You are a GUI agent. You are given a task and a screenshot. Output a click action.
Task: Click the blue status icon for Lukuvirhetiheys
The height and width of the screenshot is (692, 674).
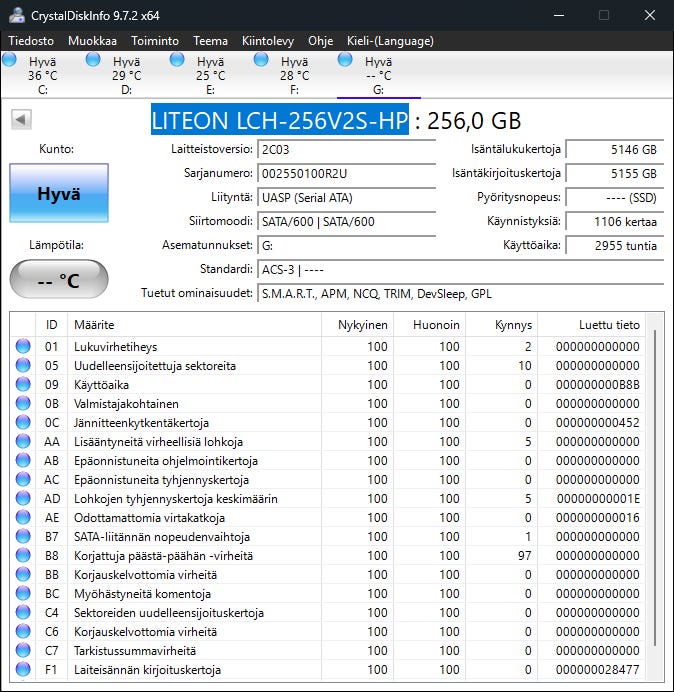pyautogui.click(x=23, y=347)
